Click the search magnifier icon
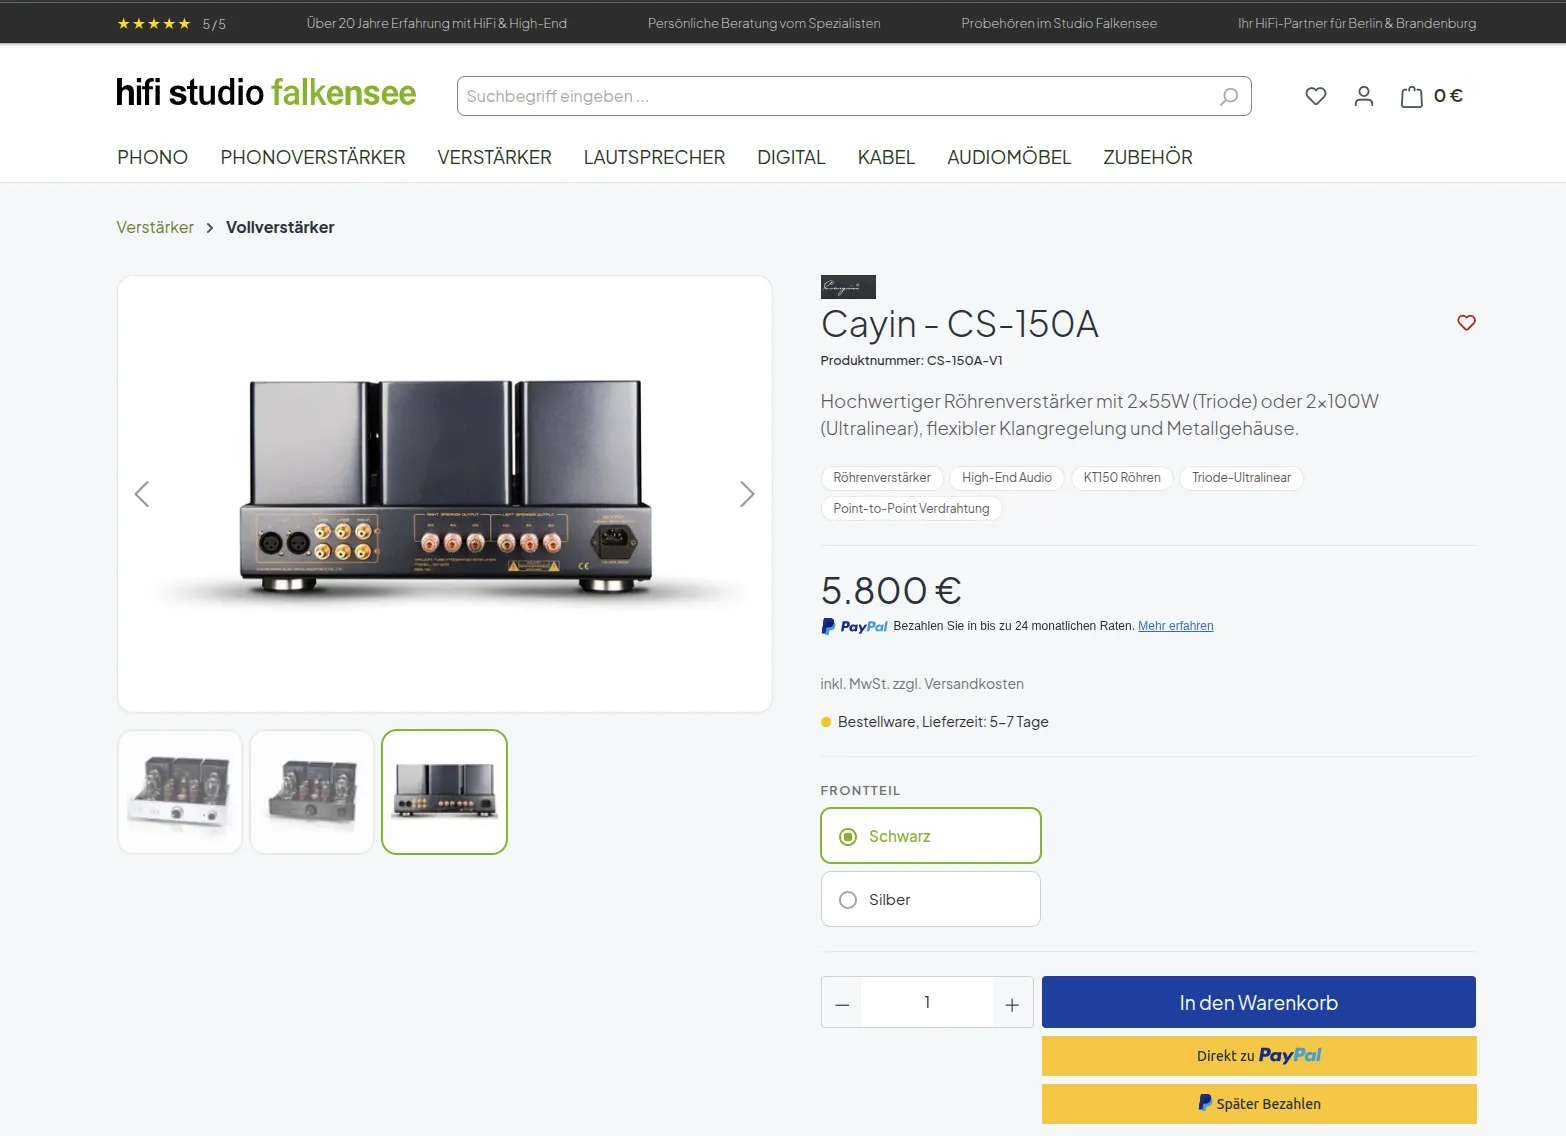The width and height of the screenshot is (1566, 1136). click(1229, 96)
